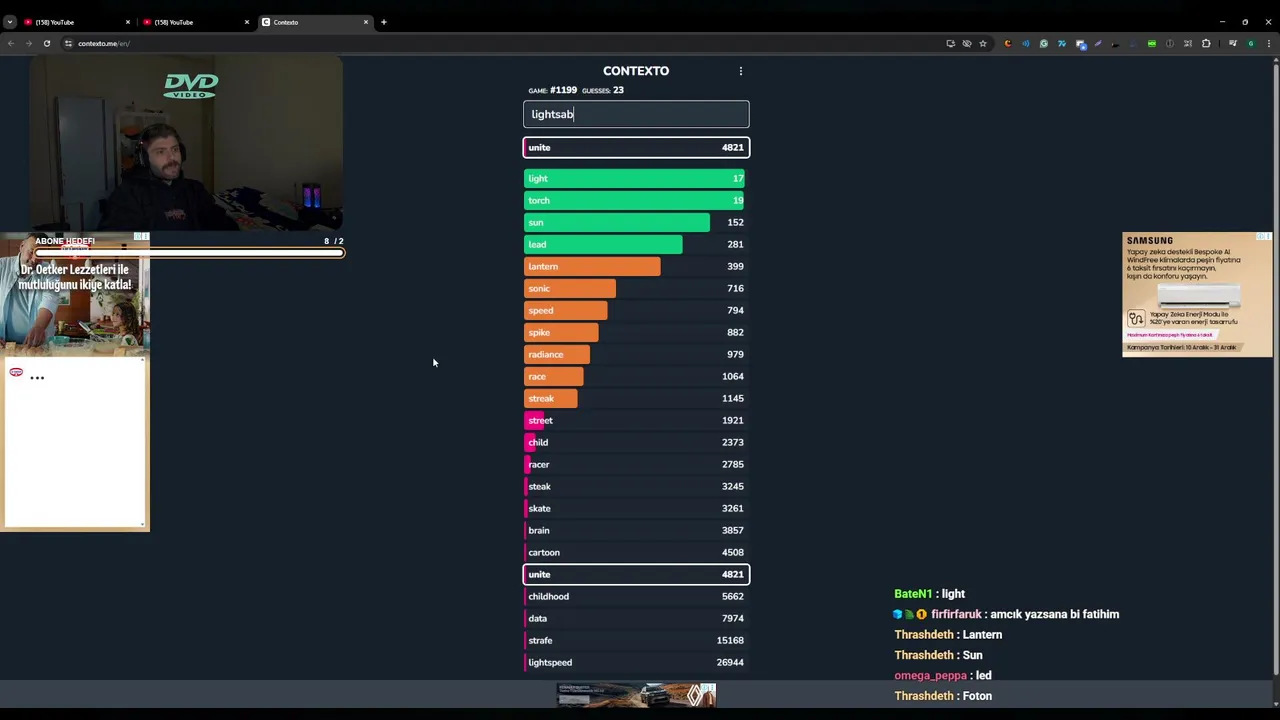Open the Extensions puzzle piece menu
This screenshot has width=1280, height=720.
click(1206, 43)
